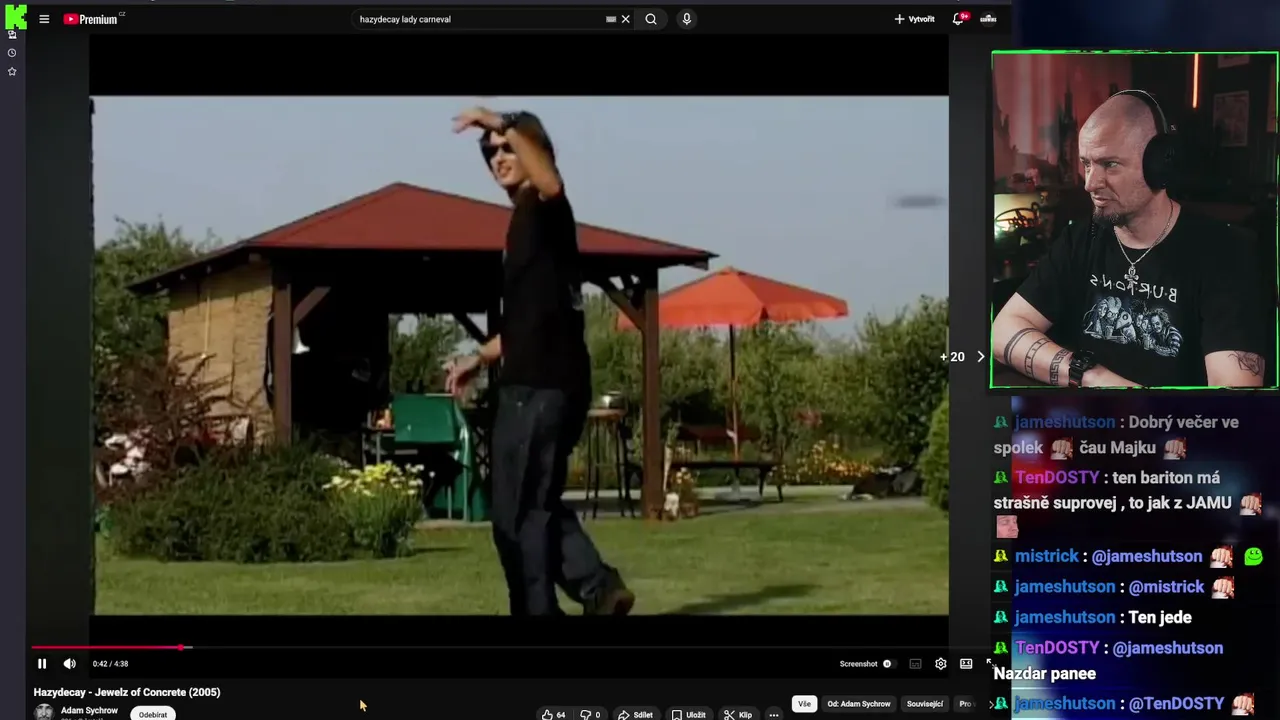Select the Od: Adam Sychrow chip

coord(859,704)
